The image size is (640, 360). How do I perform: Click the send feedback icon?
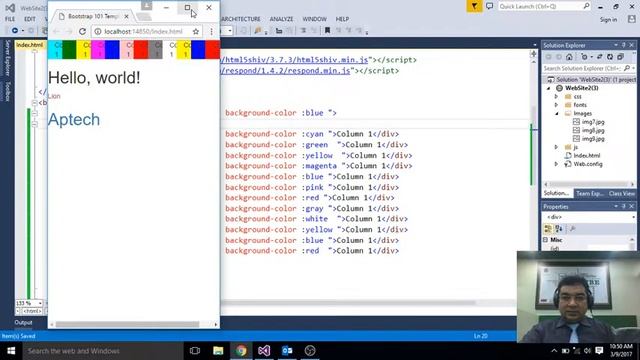click(489, 7)
